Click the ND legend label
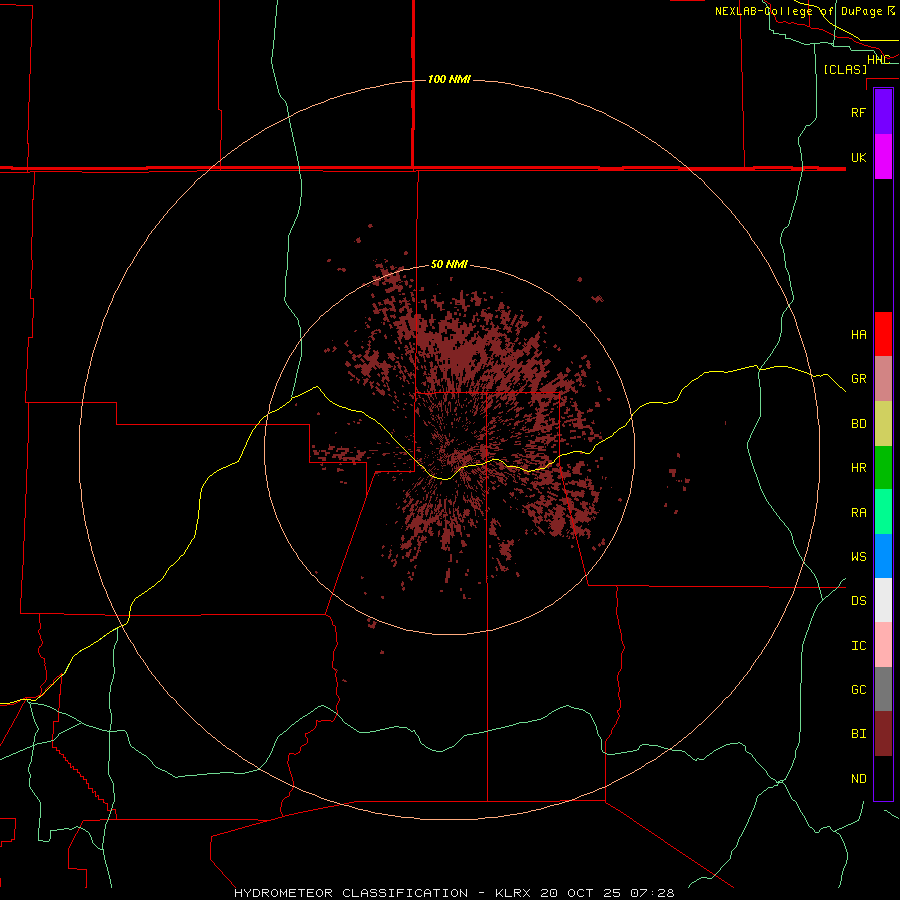900x900 pixels. point(858,779)
